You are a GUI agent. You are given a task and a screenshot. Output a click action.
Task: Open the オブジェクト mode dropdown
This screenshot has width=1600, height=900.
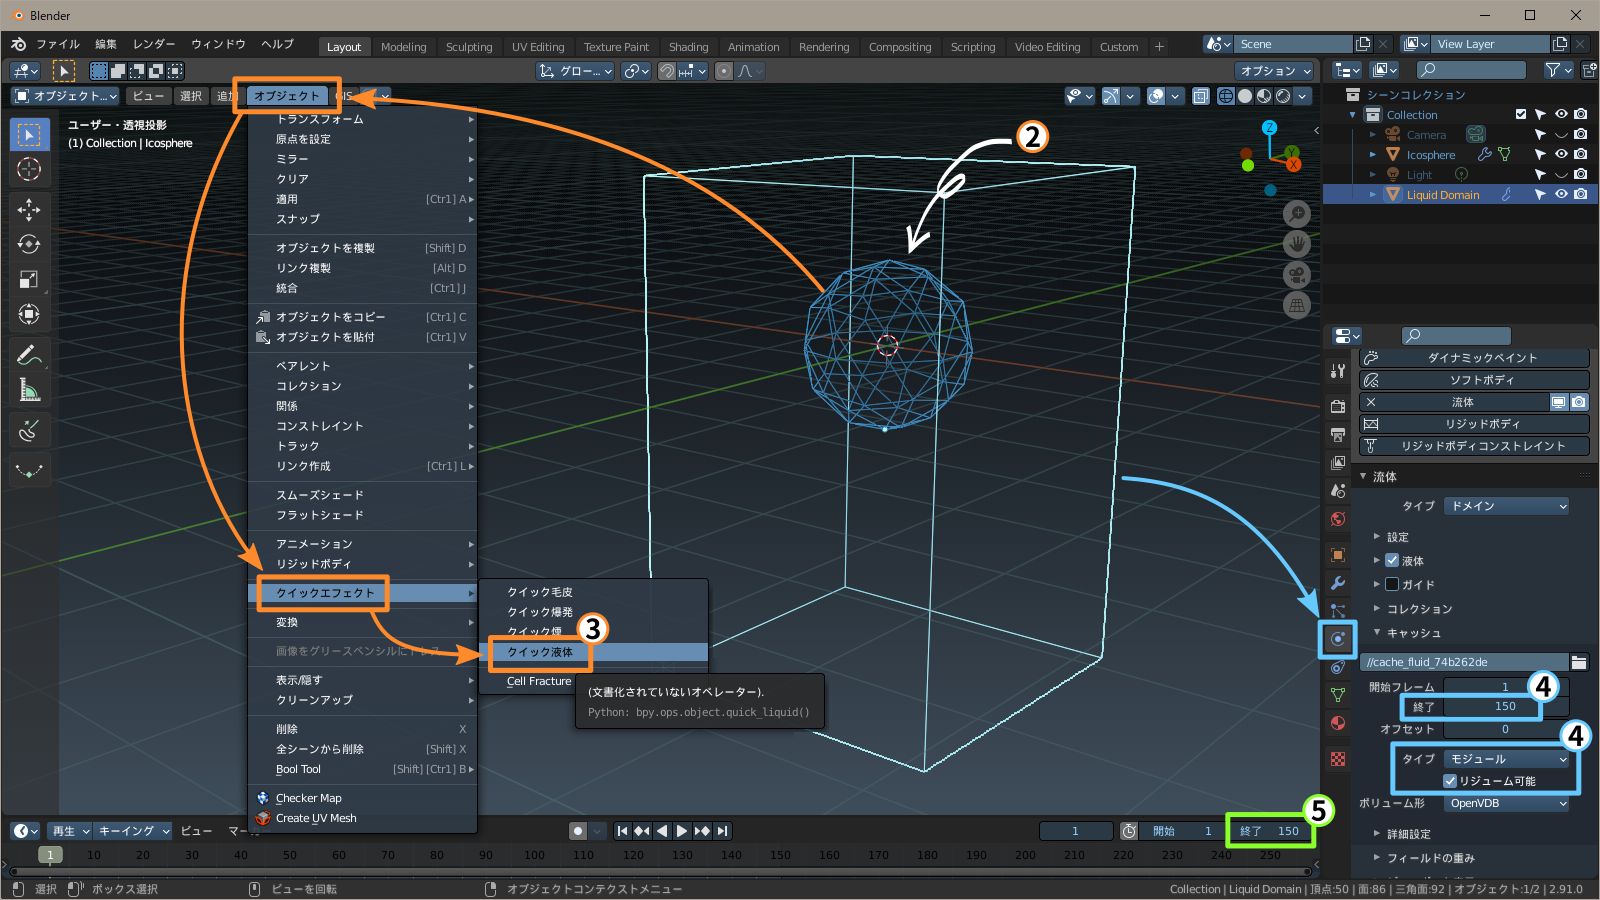tap(65, 96)
